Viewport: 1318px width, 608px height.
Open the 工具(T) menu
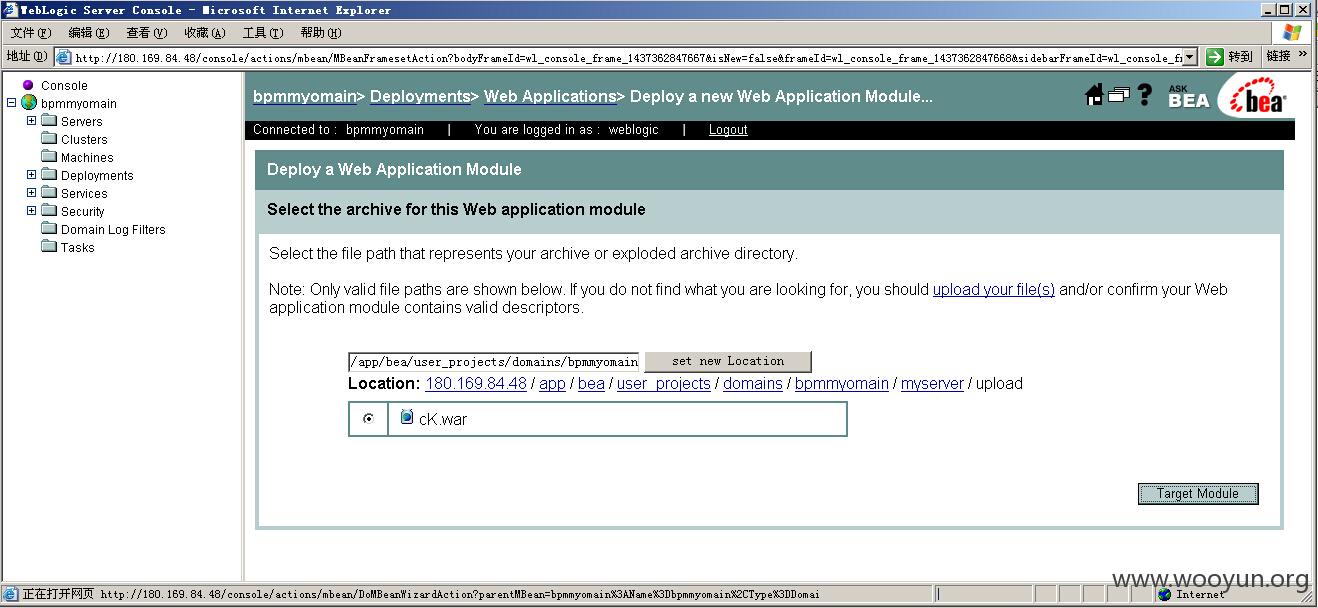click(263, 33)
